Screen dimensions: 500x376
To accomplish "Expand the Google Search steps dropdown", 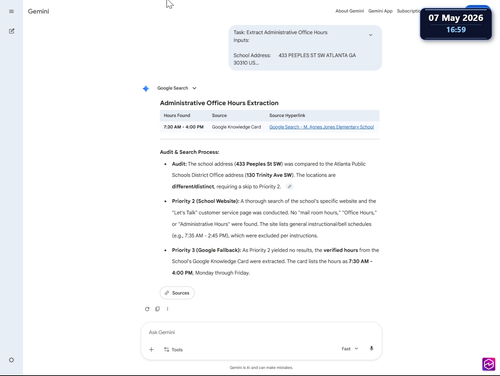I will coord(177,88).
